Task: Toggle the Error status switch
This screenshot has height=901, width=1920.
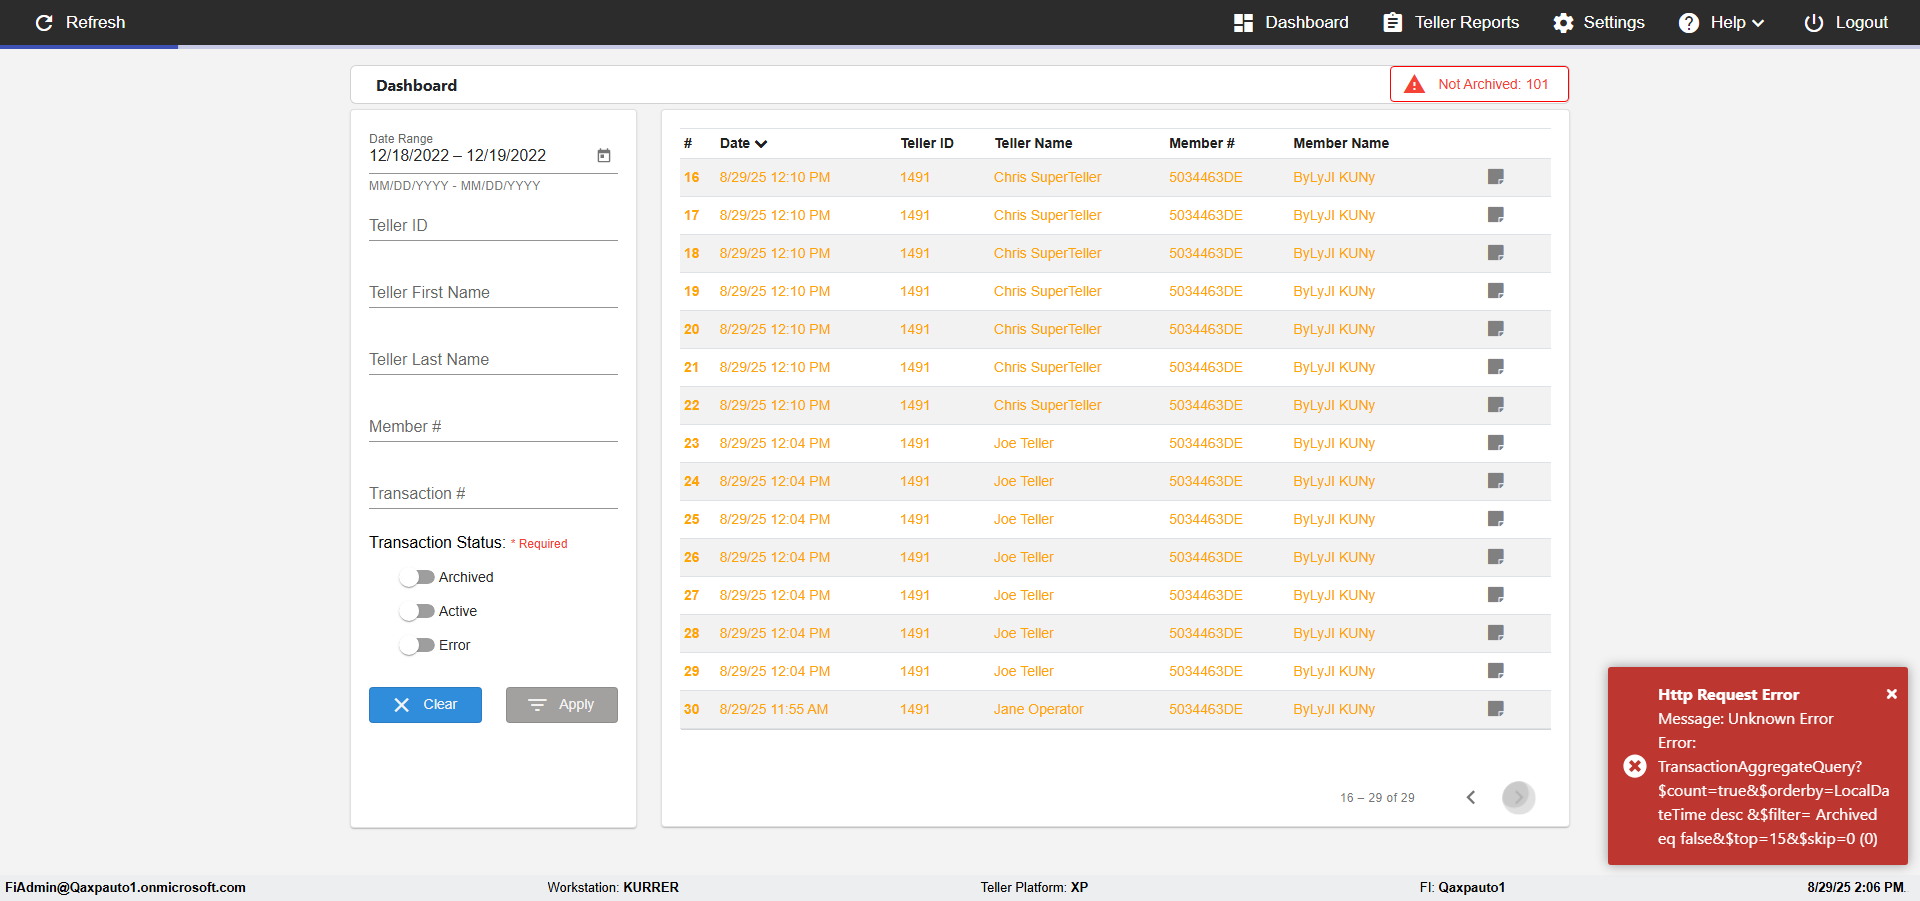Action: point(417,645)
